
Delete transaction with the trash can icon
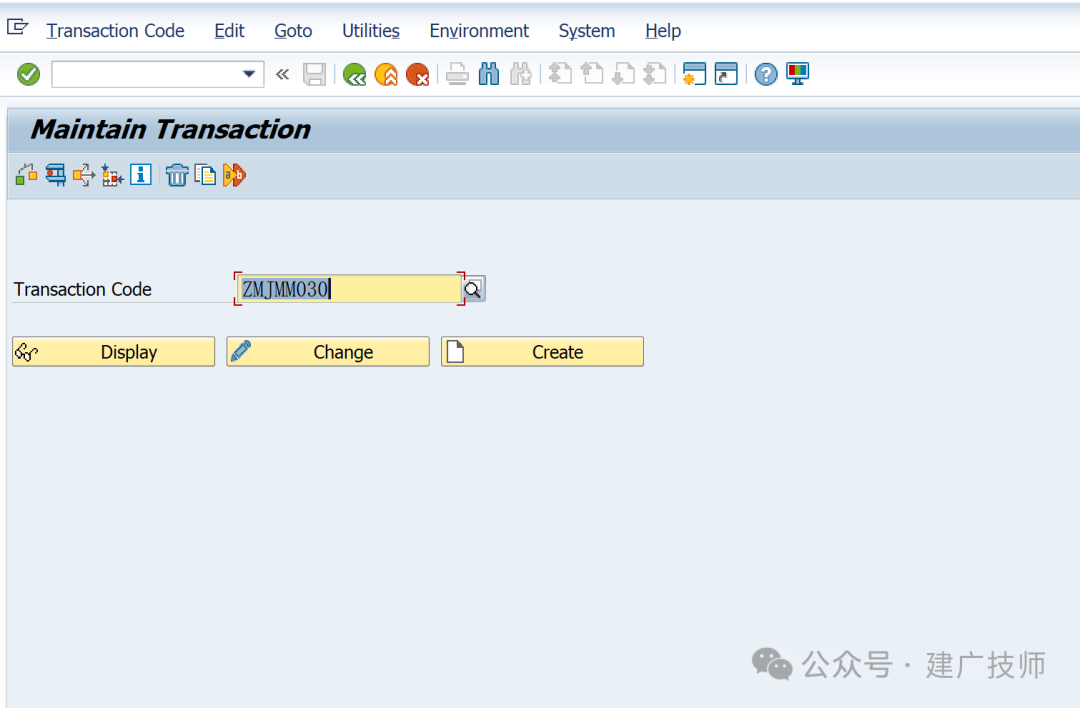(177, 175)
